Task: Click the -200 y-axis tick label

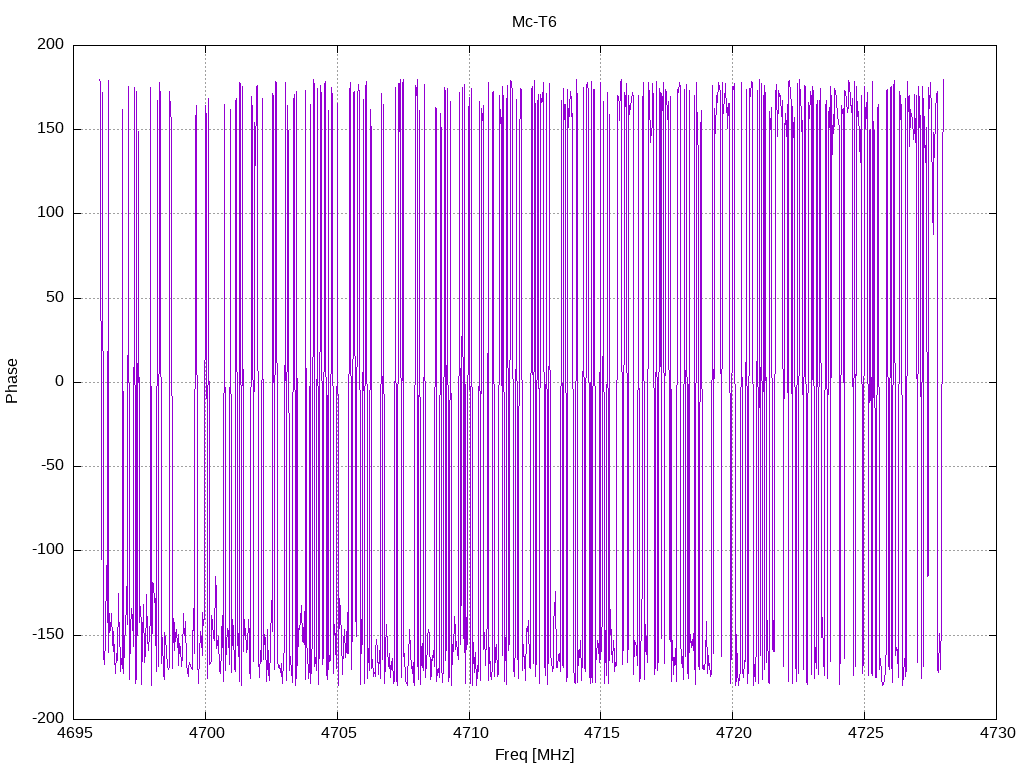Action: (48, 718)
